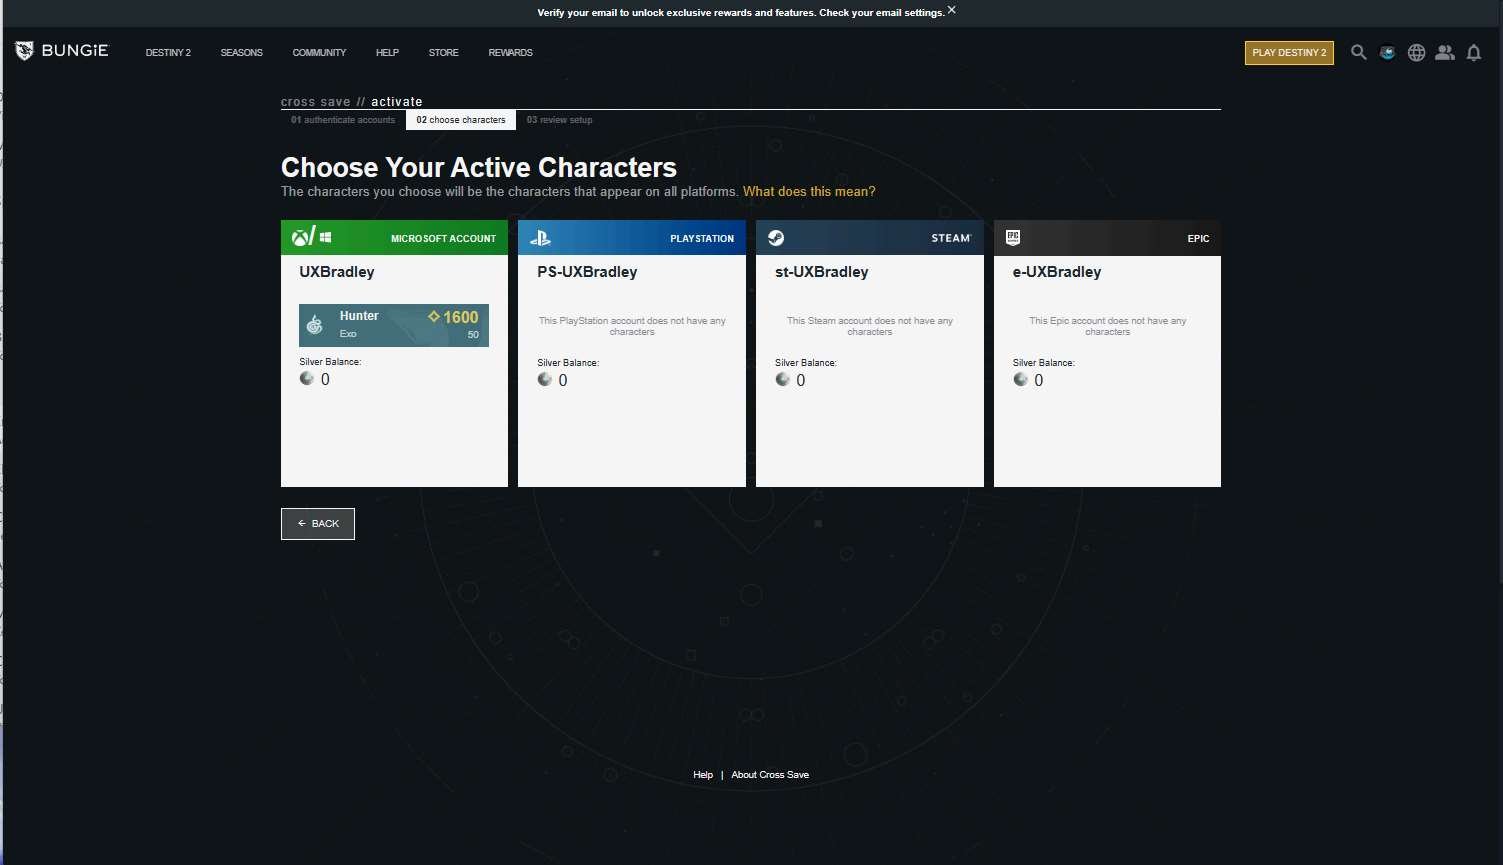The width and height of the screenshot is (1503, 865).
Task: Go to the review setup step tab
Action: (x=560, y=120)
